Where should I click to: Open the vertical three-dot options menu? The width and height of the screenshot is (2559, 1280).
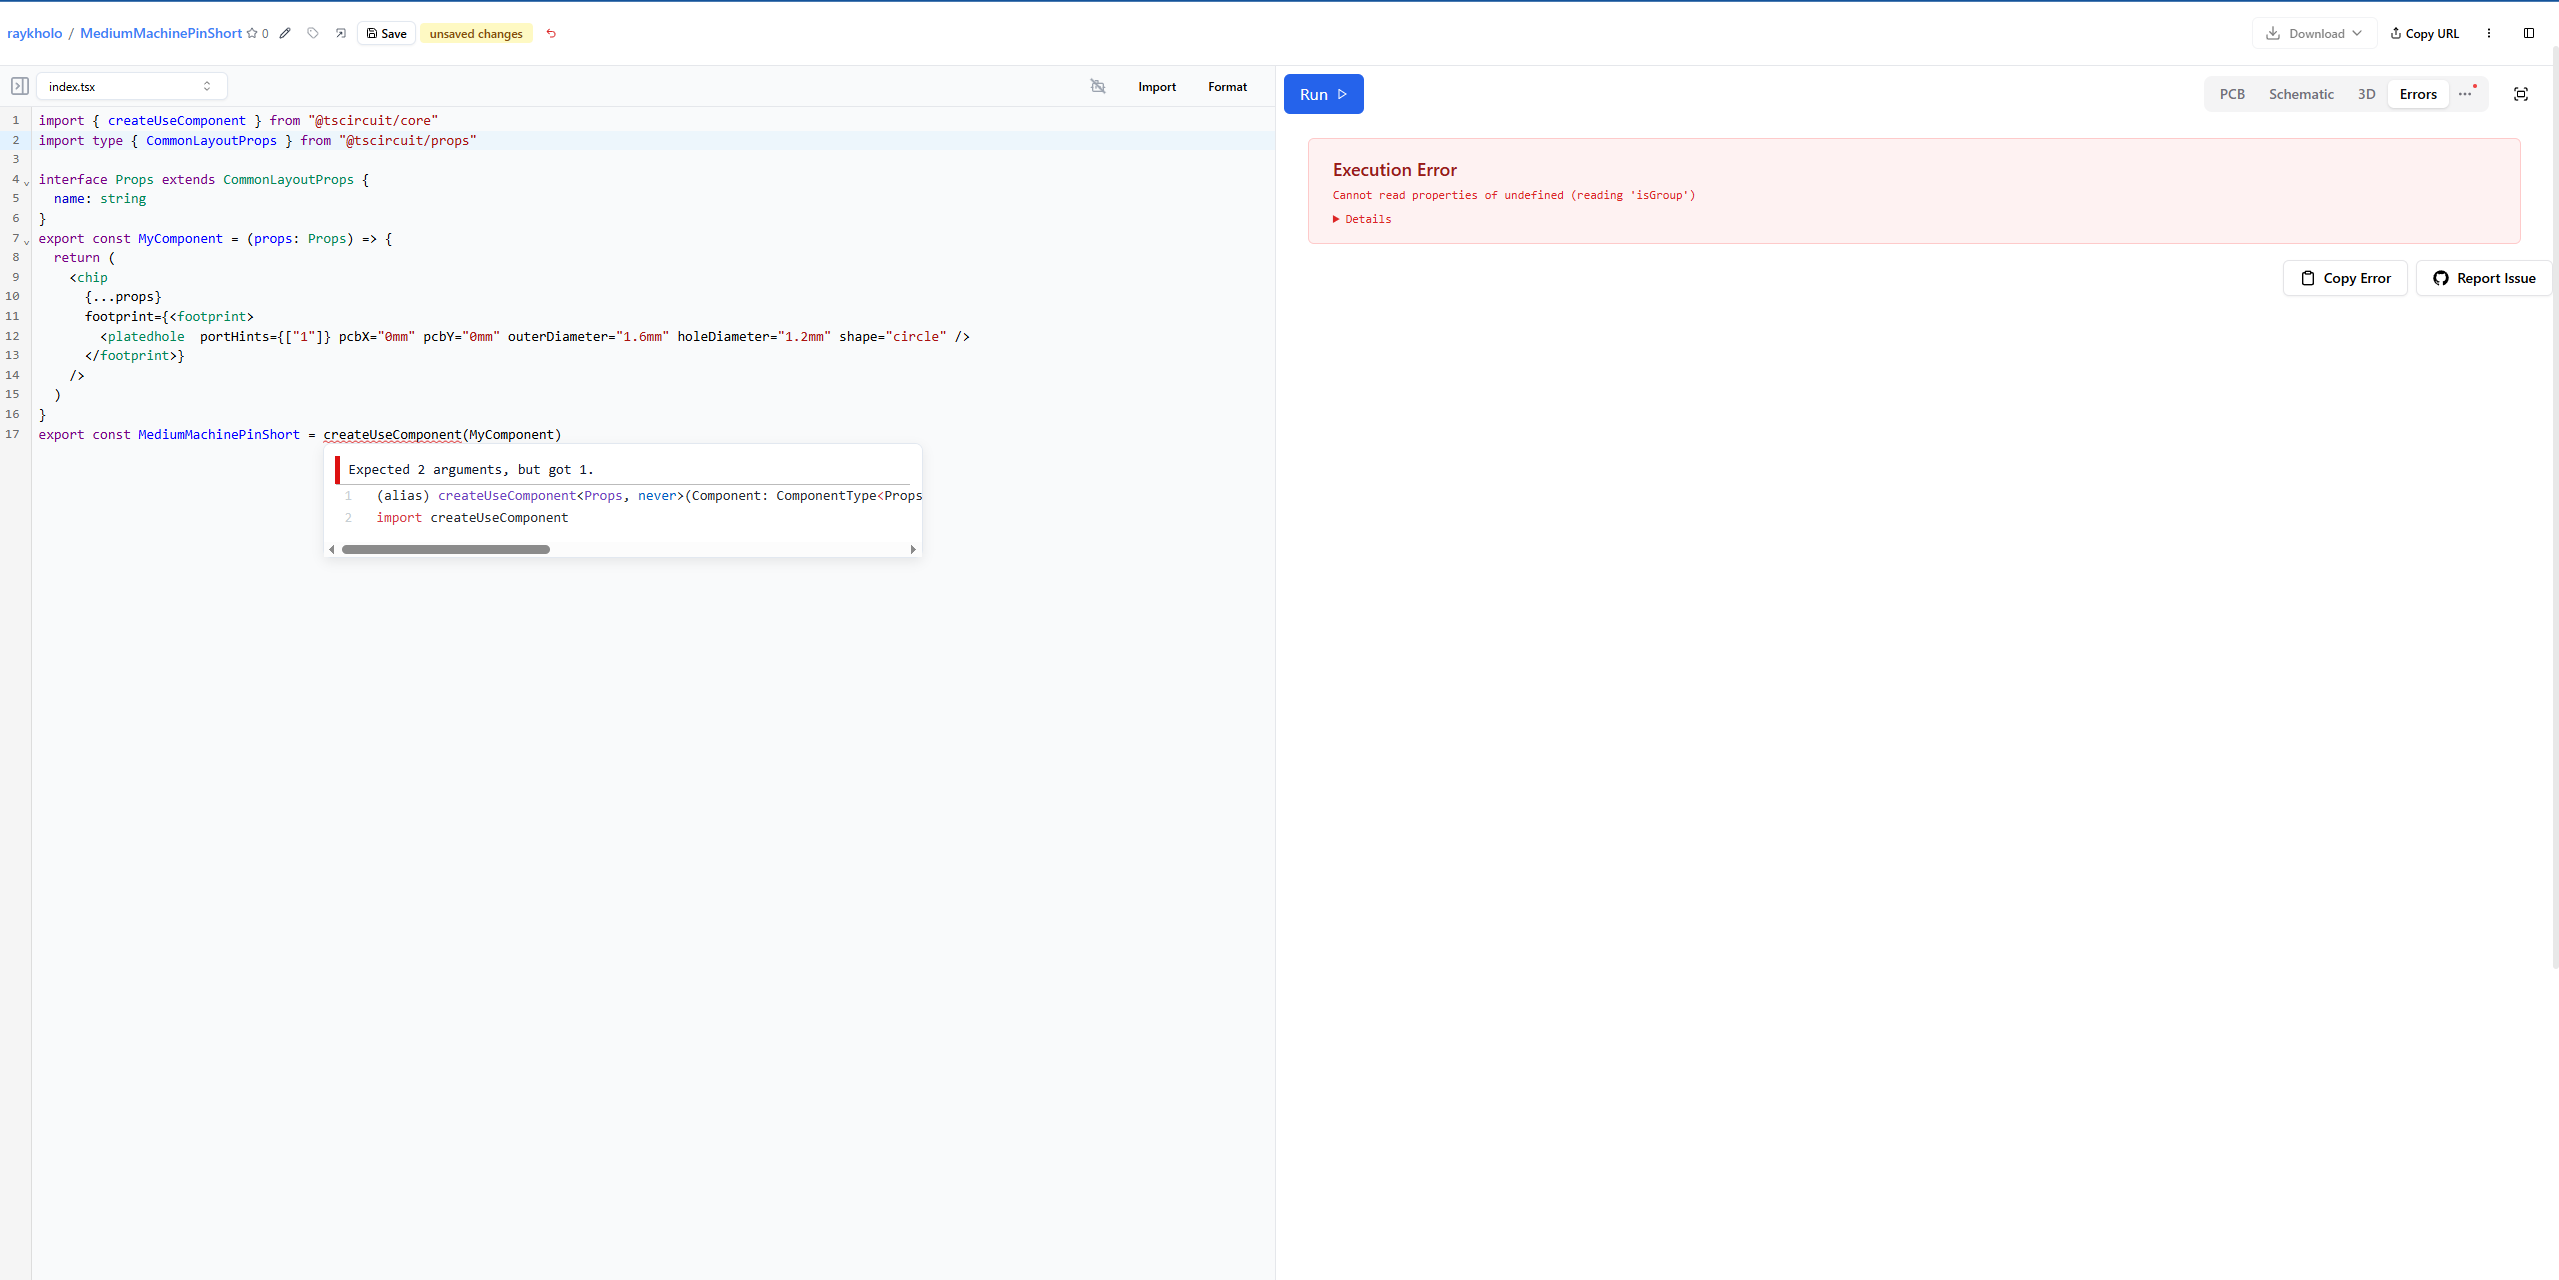(x=2488, y=33)
